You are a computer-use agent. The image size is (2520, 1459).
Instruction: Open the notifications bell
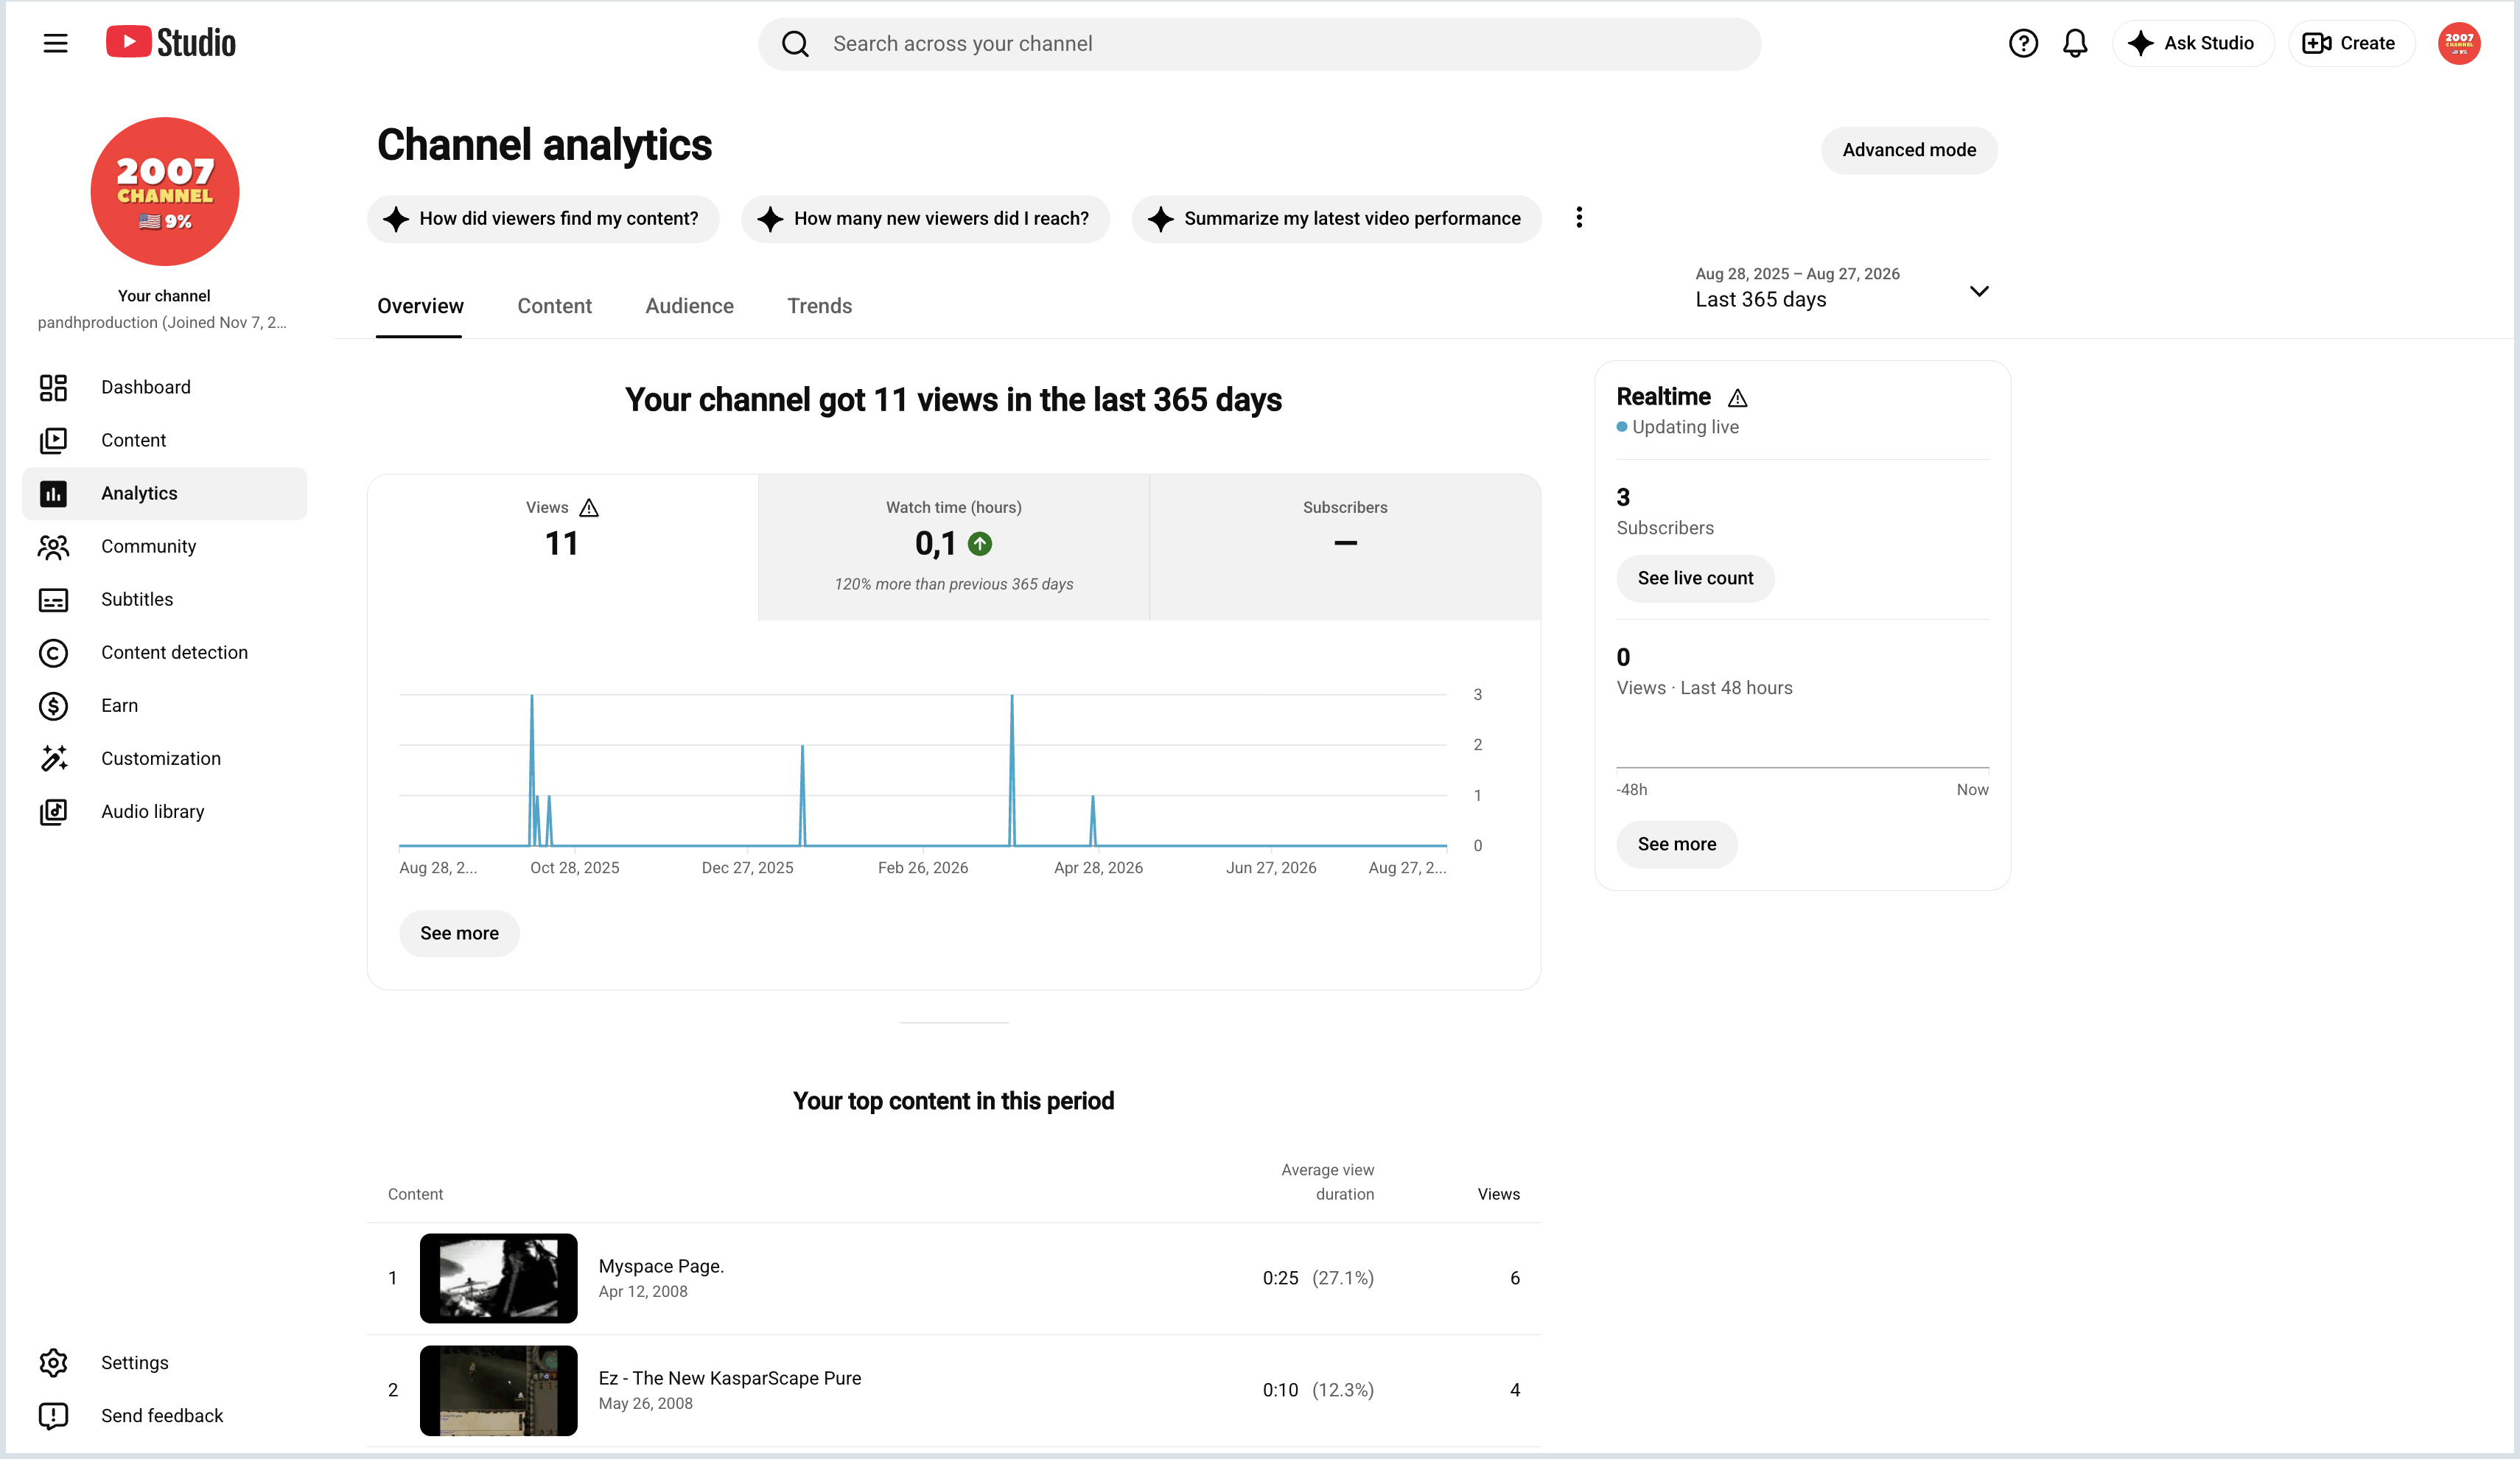pos(2075,43)
